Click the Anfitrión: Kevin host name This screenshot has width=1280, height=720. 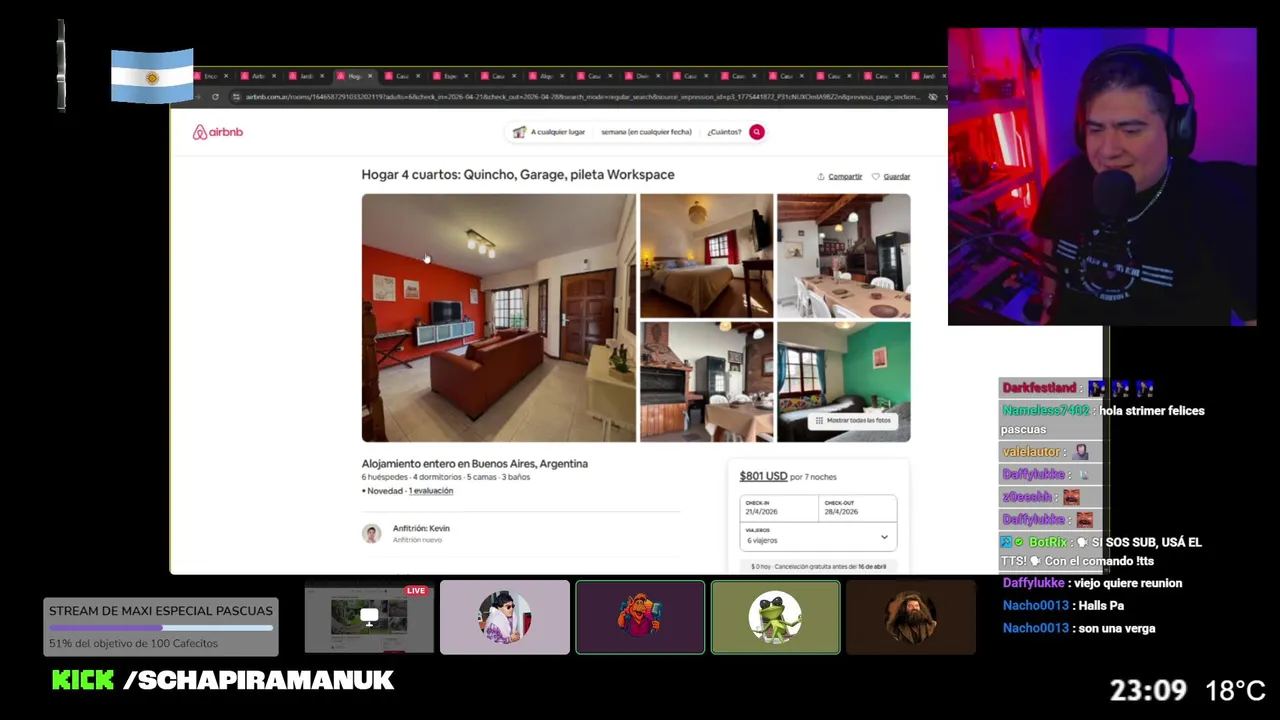421,528
